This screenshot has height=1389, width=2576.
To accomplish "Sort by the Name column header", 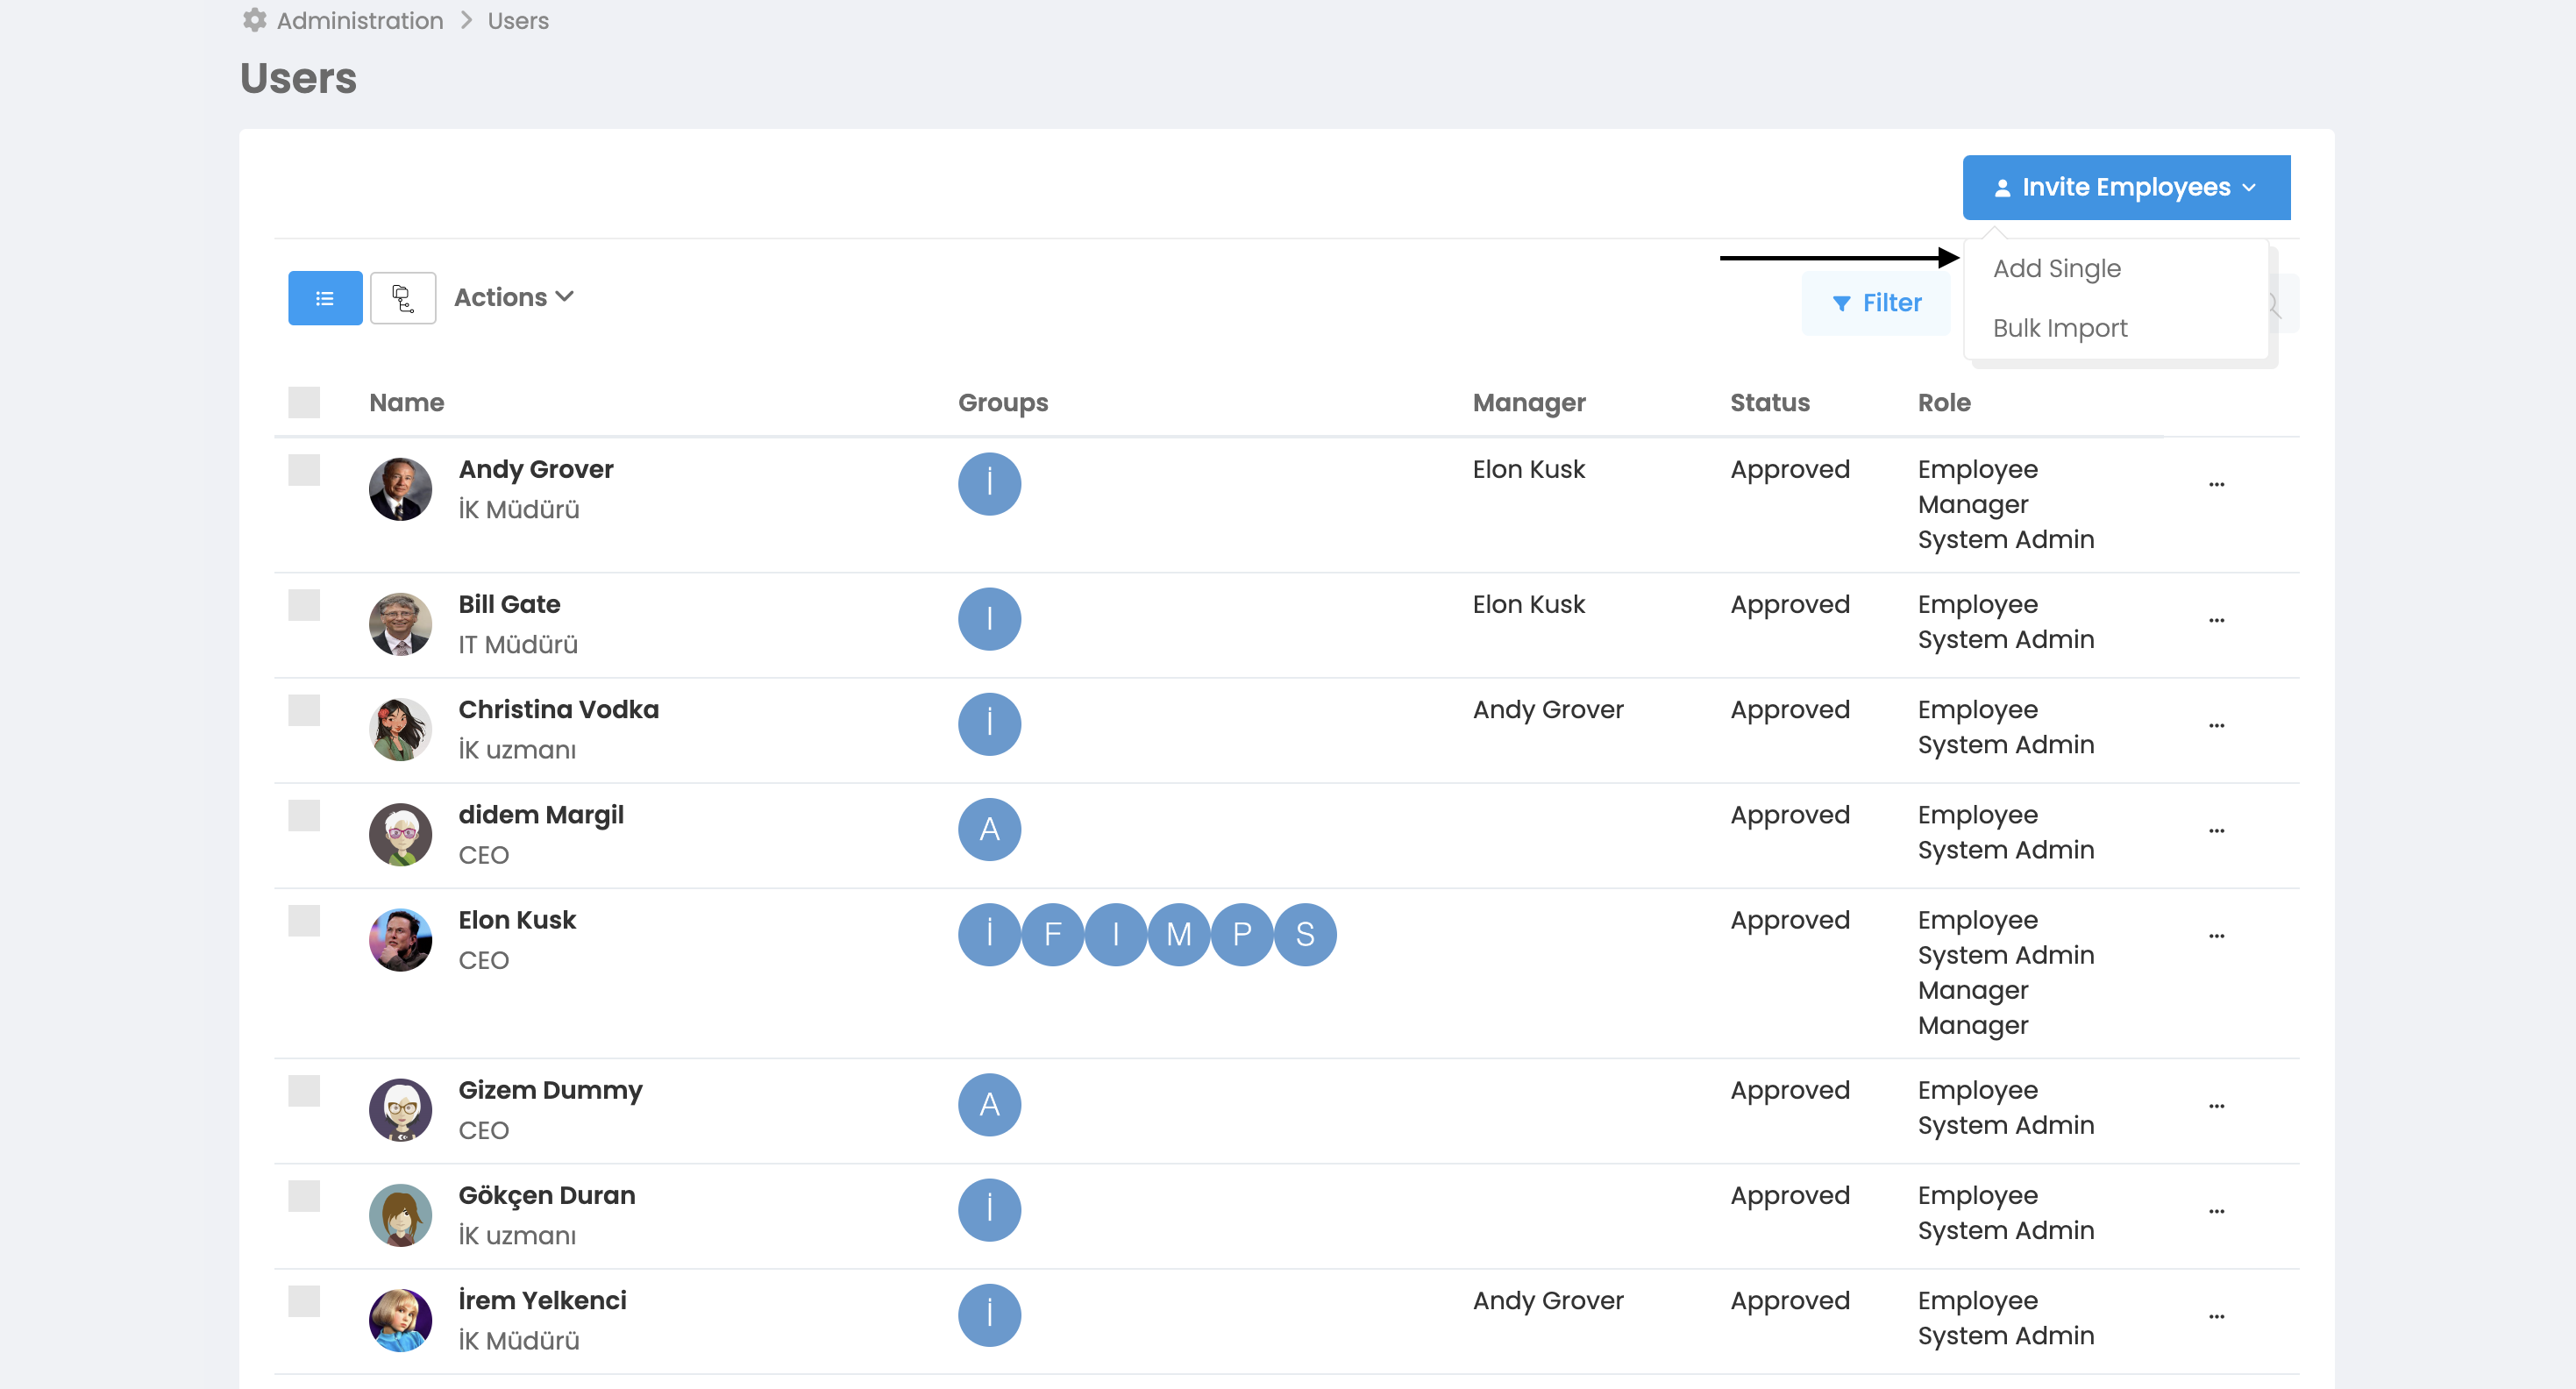I will pos(406,402).
